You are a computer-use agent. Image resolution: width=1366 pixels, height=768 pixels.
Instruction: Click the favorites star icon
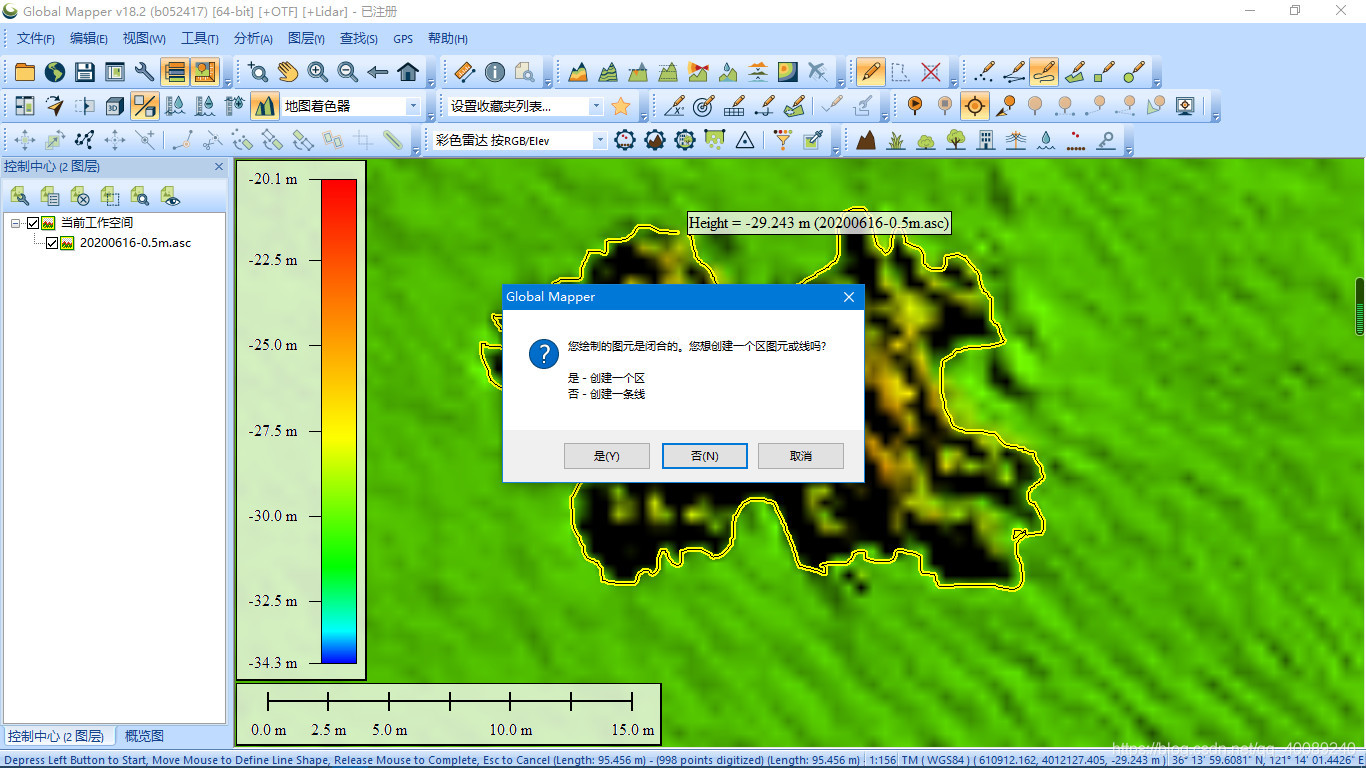click(x=621, y=106)
